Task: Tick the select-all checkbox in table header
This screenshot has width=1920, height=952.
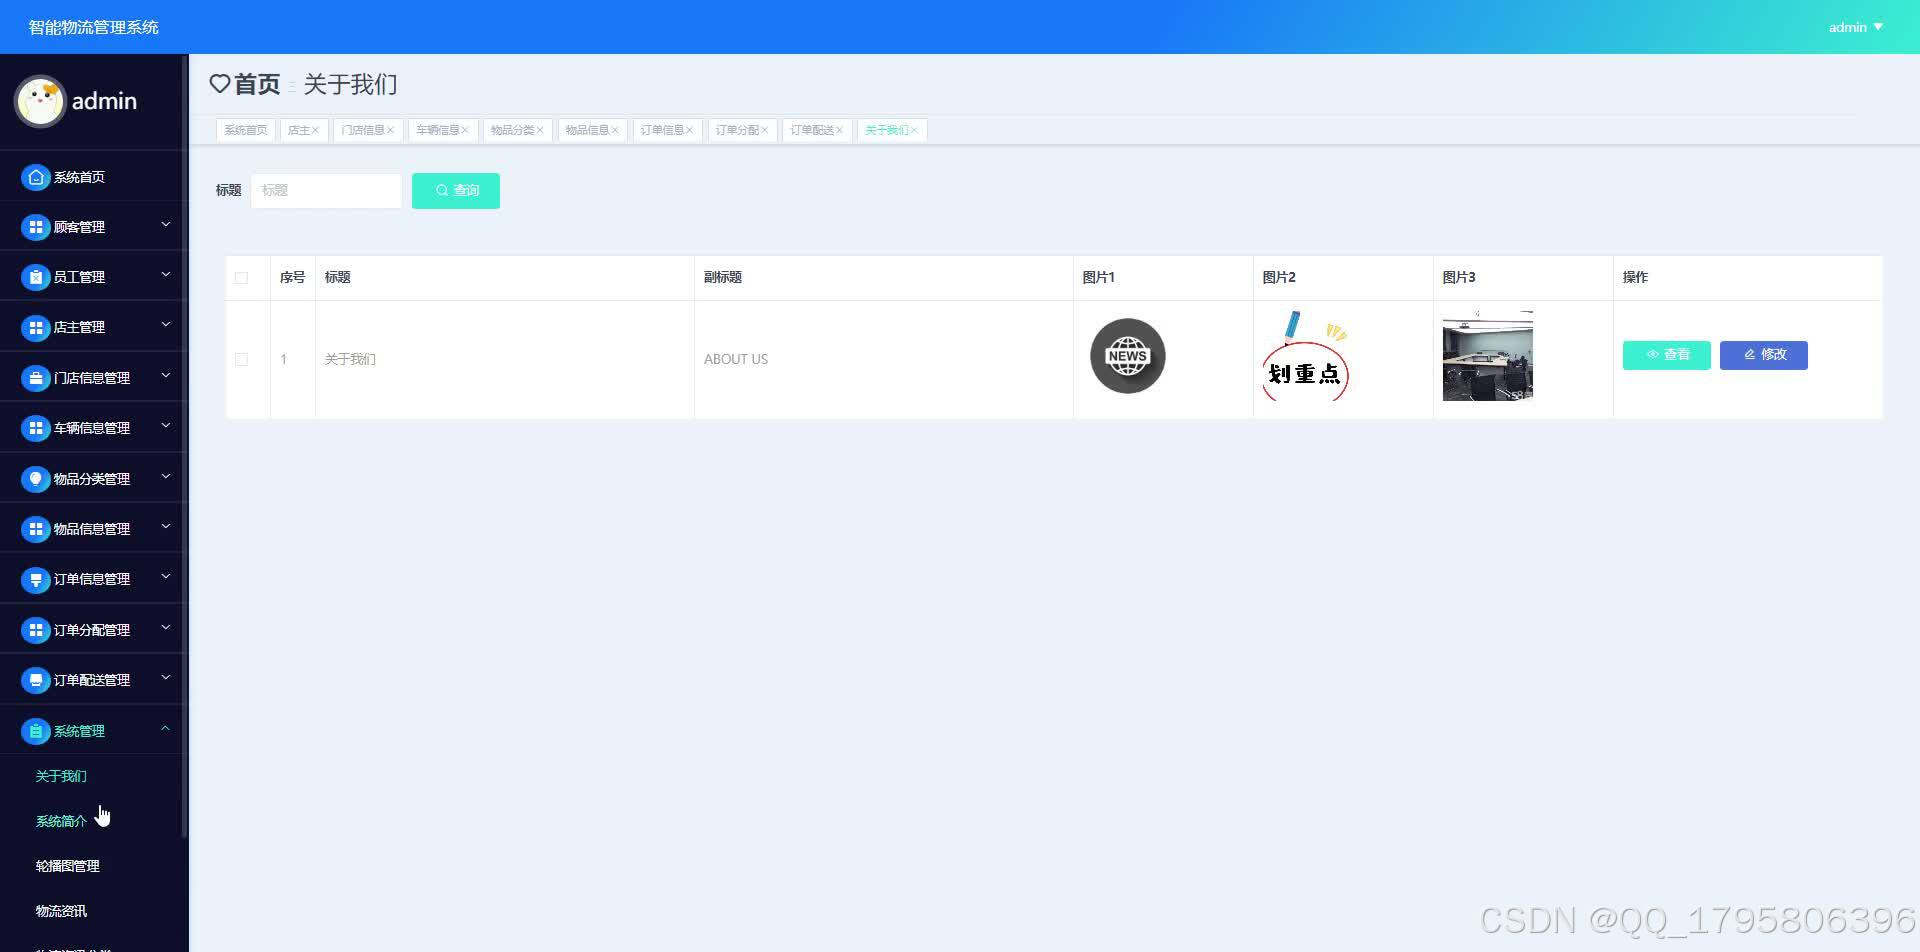Action: point(241,278)
